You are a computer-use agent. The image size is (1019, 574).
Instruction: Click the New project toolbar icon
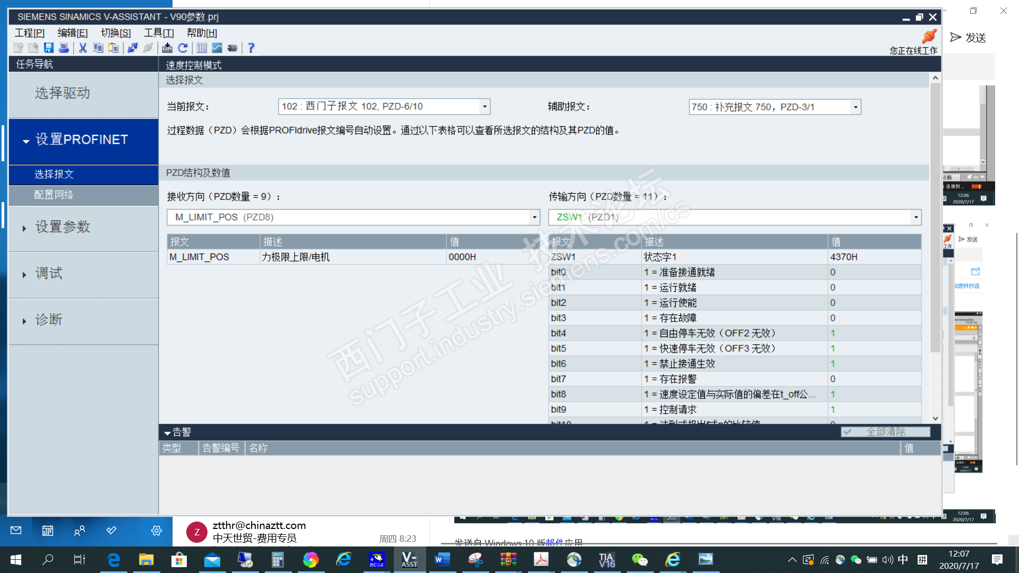coord(18,48)
